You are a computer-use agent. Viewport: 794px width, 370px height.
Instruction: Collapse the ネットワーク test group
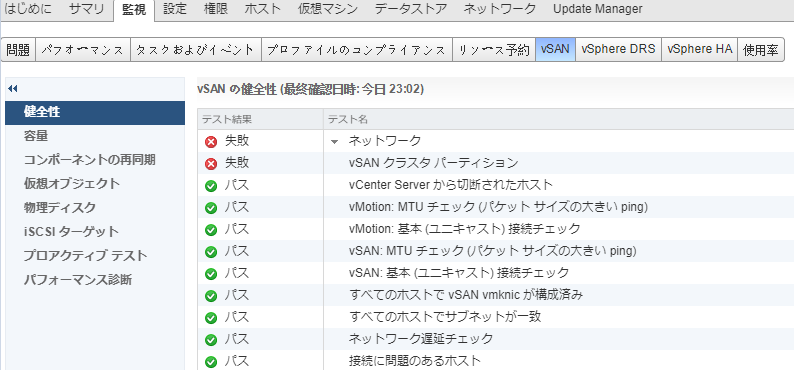pyautogui.click(x=334, y=142)
